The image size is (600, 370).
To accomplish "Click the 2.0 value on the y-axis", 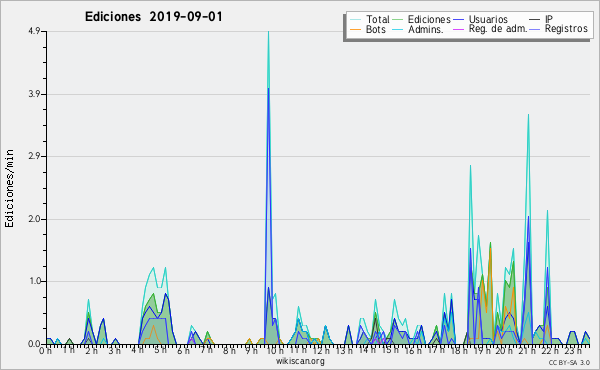I will [x=34, y=219].
